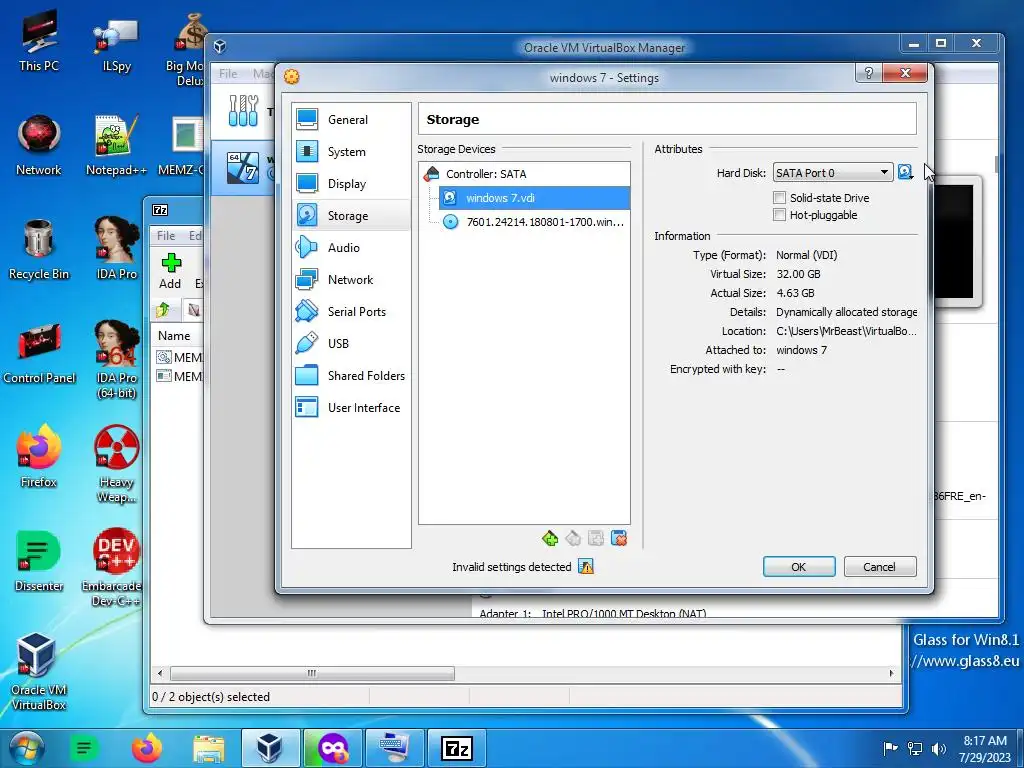Viewport: 1024px width, 768px height.
Task: Select the IDA Pro desktop icon
Action: 116,248
